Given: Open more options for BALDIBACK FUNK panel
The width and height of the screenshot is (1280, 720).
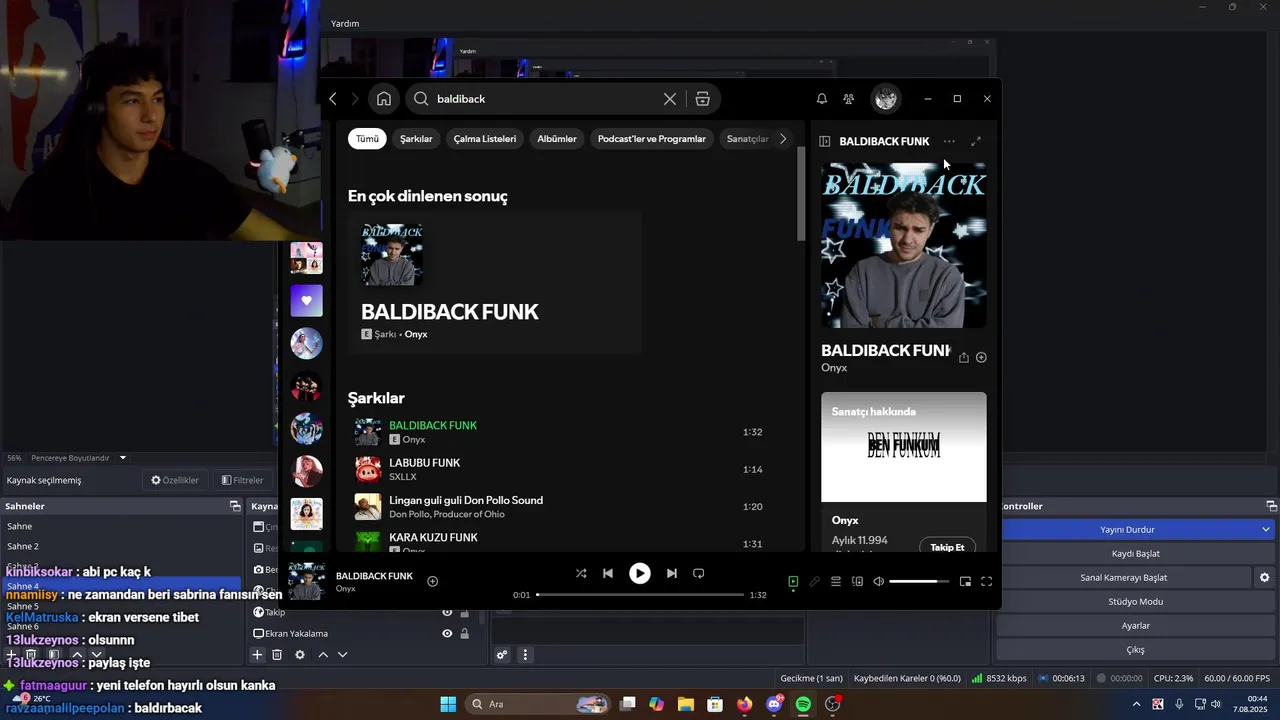Looking at the screenshot, I should click(949, 141).
